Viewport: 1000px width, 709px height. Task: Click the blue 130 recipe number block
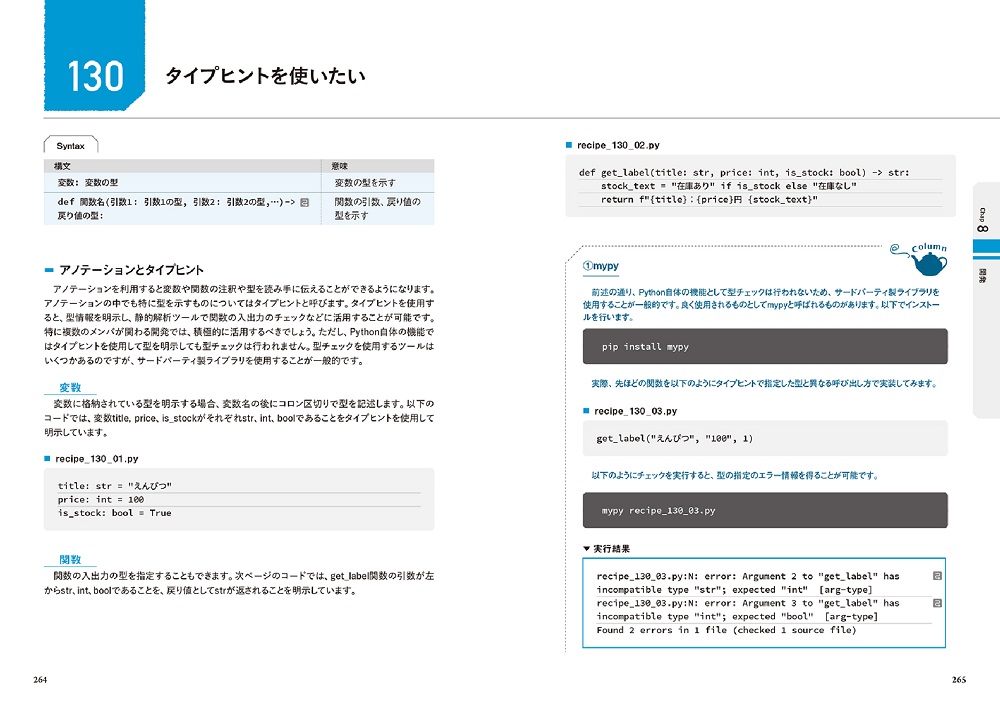94,55
